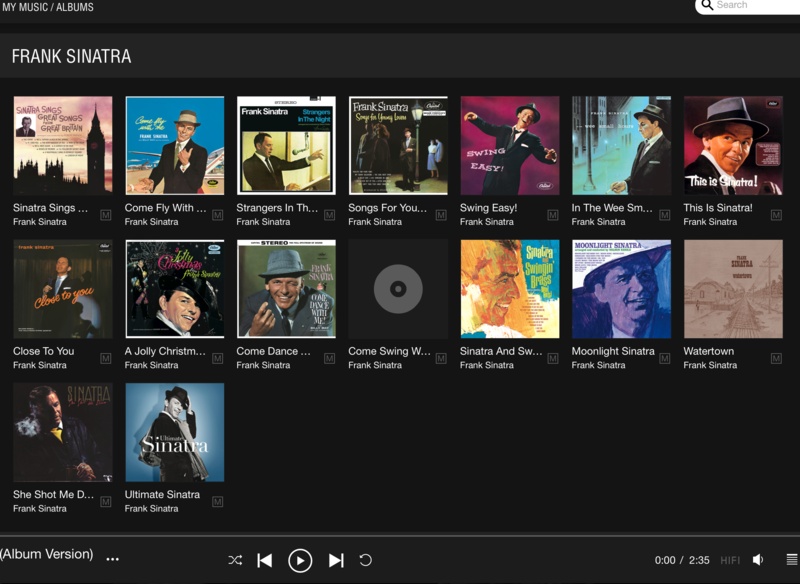The height and width of the screenshot is (584, 800).
Task: Open Songs For Young Lovers cover art
Action: (398, 145)
